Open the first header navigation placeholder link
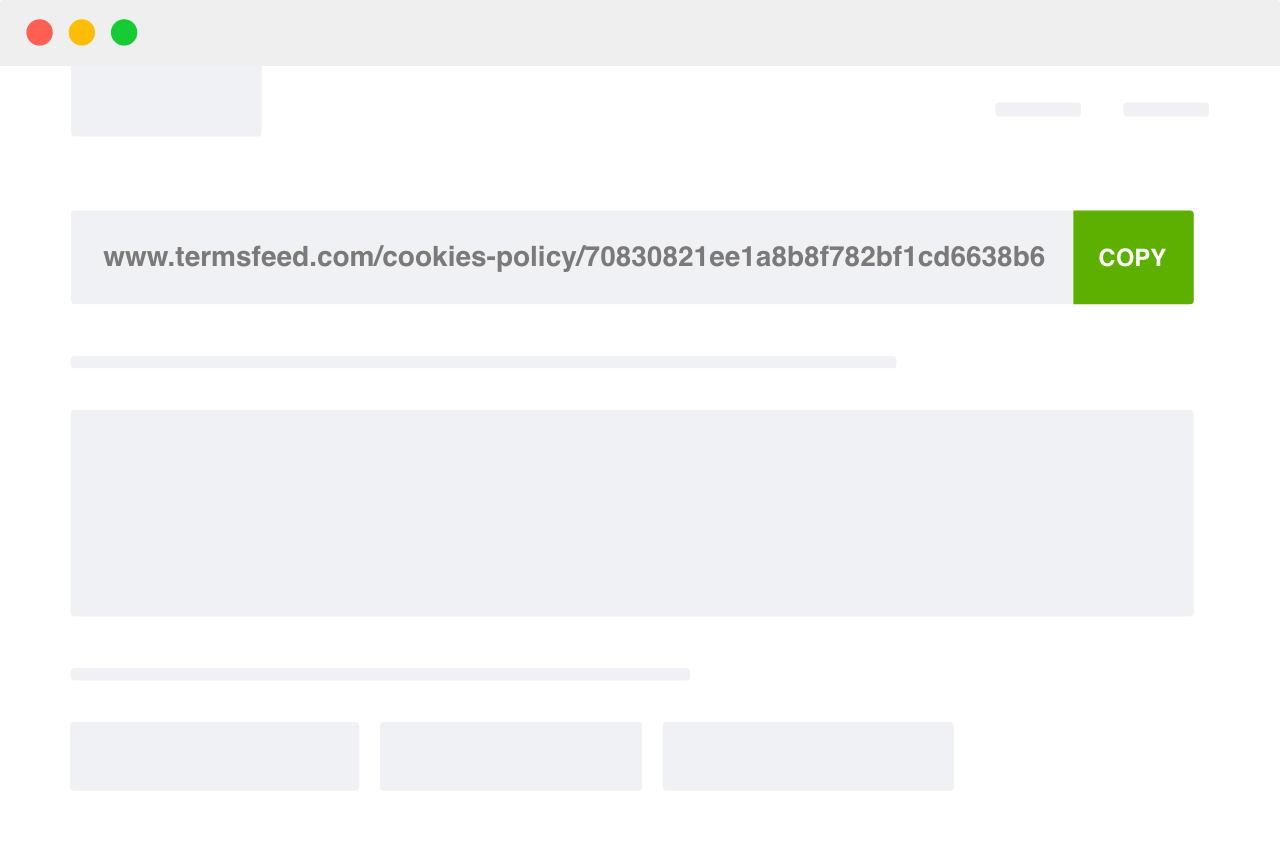Viewport: 1280px width, 854px height. (1038, 109)
